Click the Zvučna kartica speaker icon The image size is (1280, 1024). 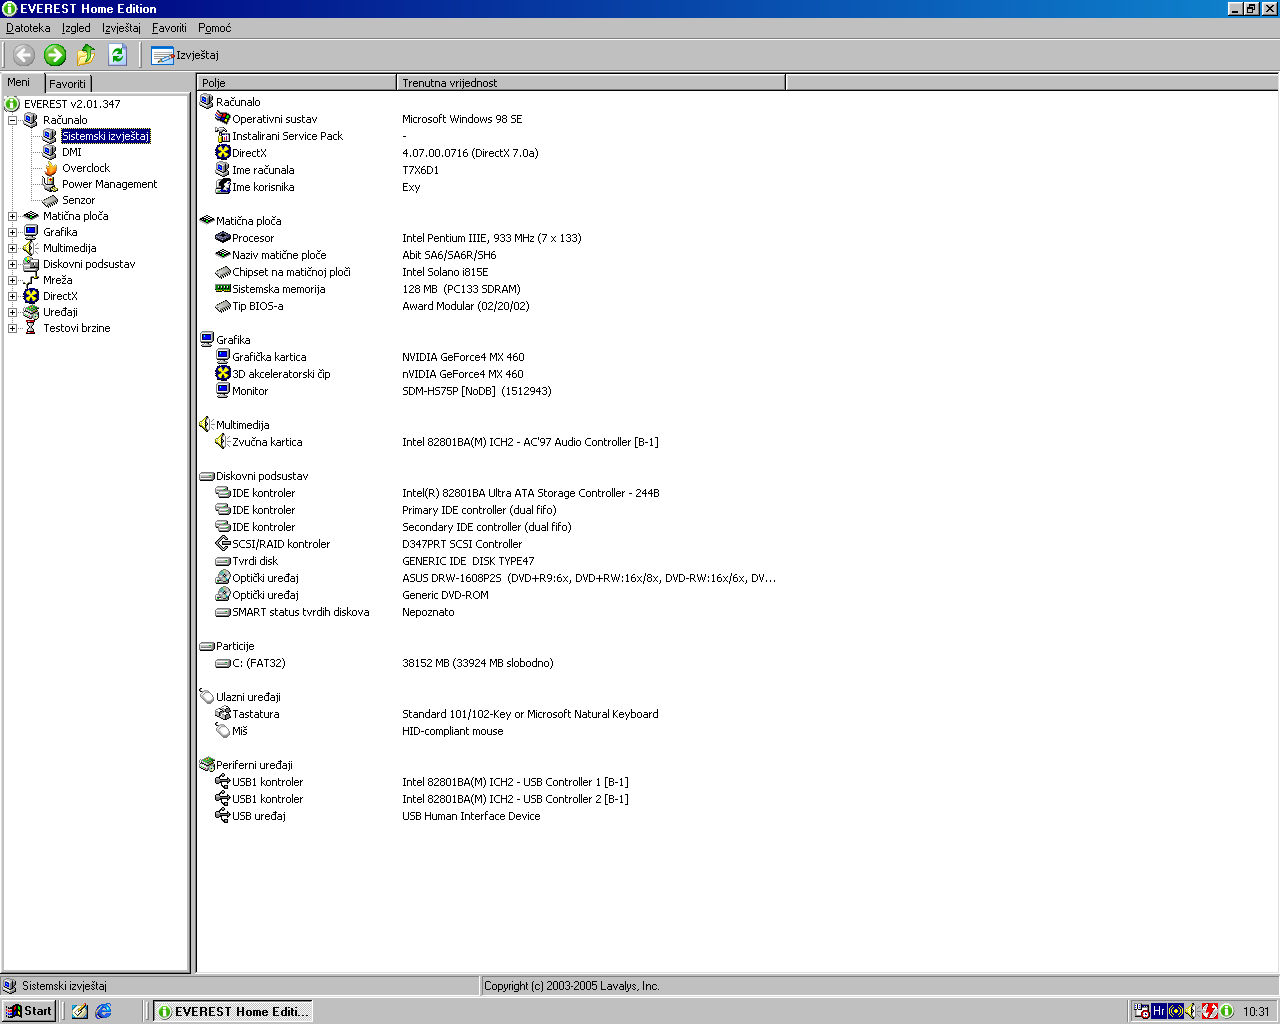coord(223,441)
